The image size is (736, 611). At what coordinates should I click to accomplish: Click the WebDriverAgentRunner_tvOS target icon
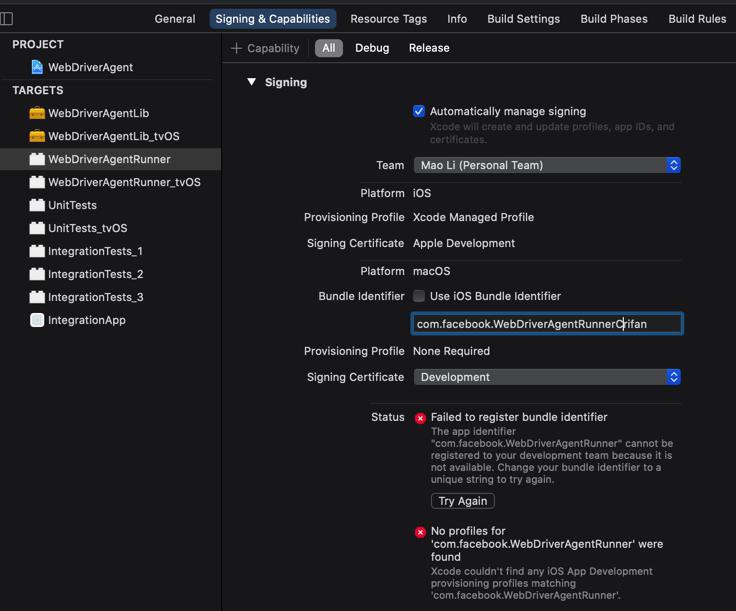[x=37, y=182]
